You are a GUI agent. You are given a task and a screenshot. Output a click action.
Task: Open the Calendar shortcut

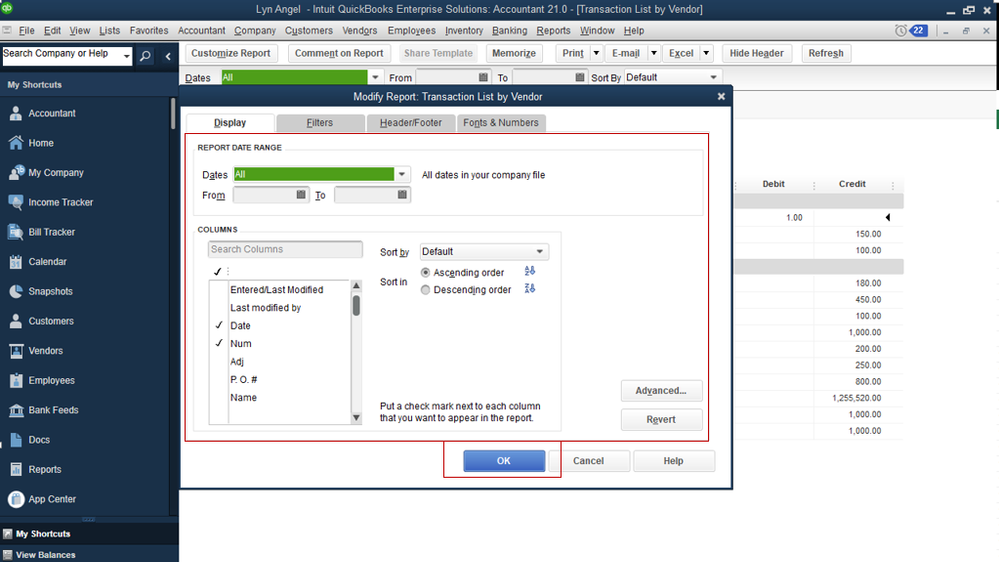pos(47,262)
